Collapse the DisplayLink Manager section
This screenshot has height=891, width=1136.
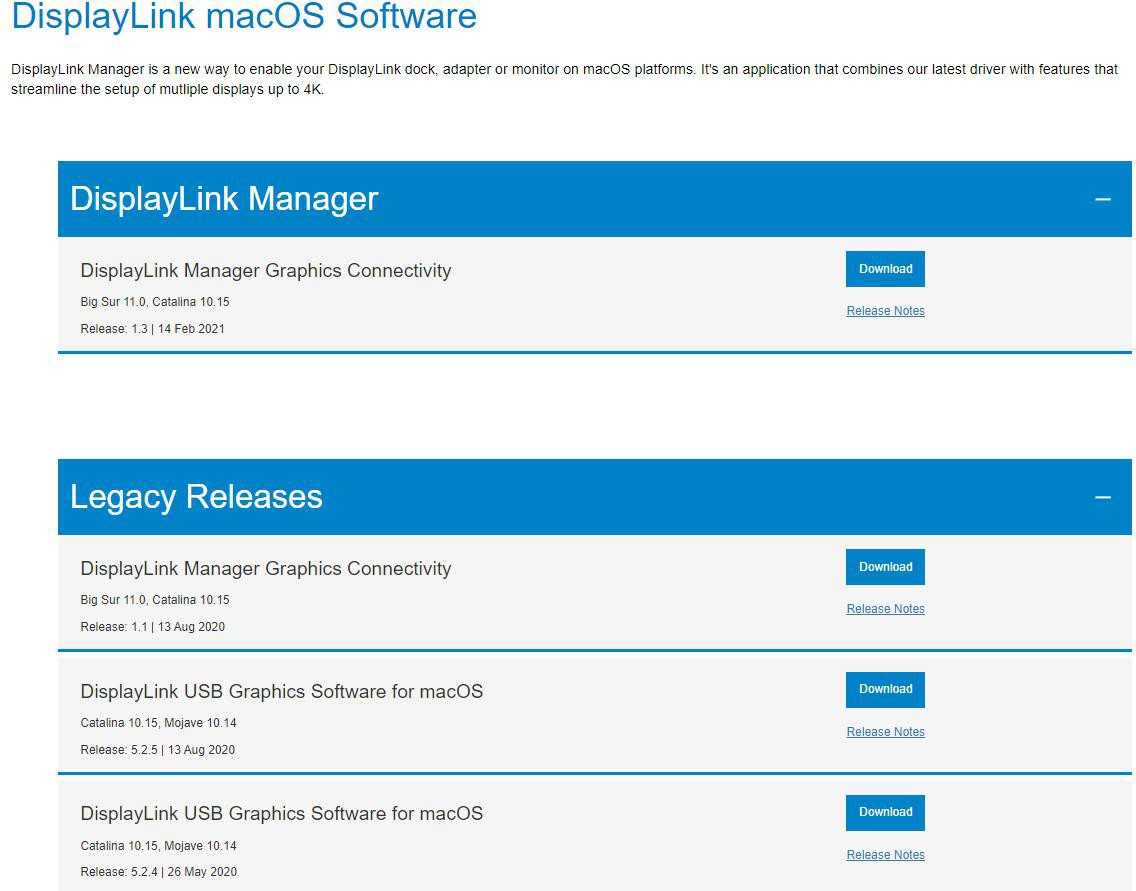pyautogui.click(x=1103, y=199)
